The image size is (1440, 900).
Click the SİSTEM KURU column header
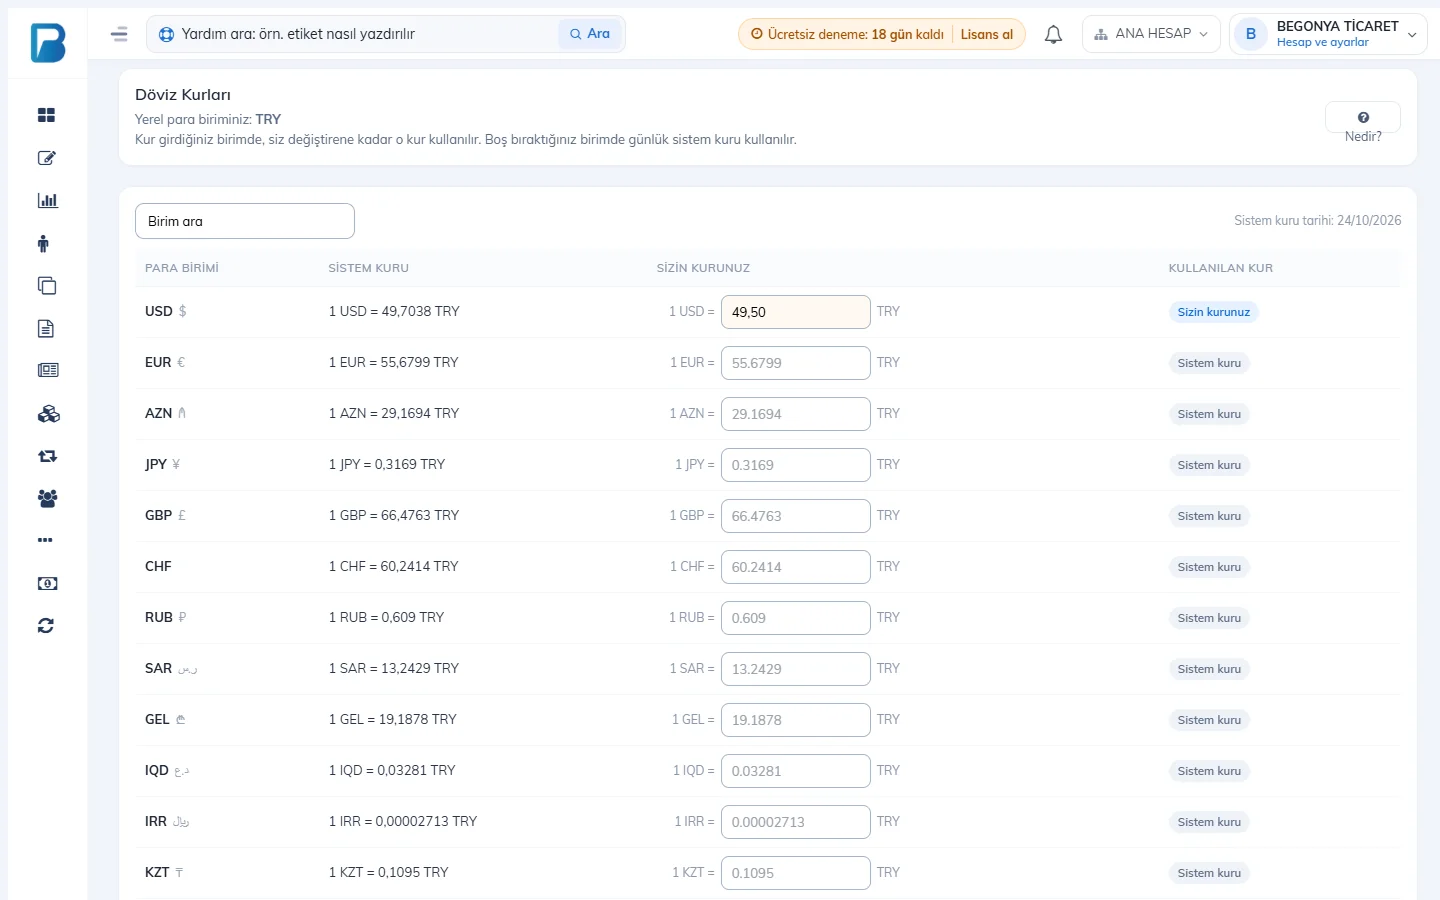pos(369,268)
